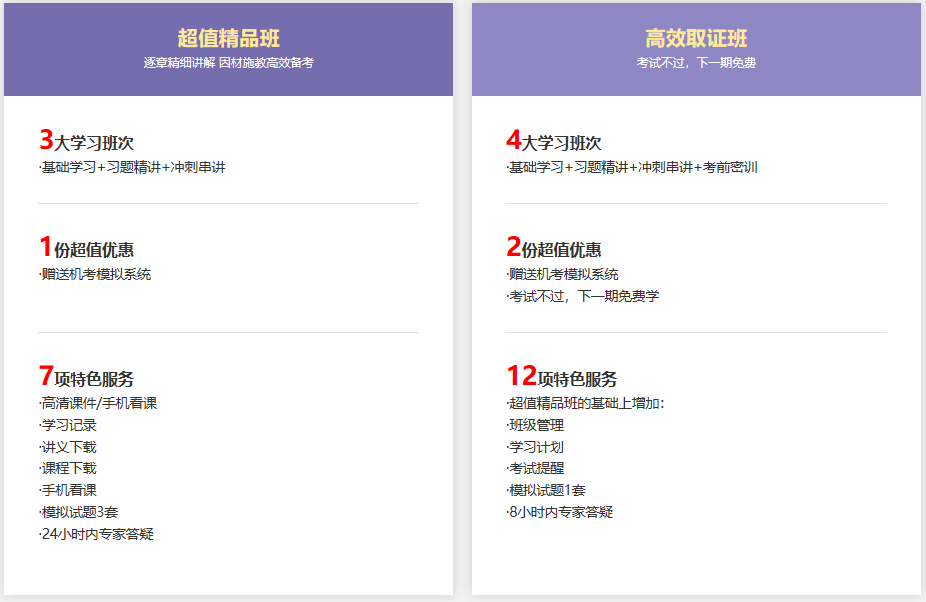Image resolution: width=926 pixels, height=602 pixels.
Task: Open the 班级管理 item
Action: 536,425
